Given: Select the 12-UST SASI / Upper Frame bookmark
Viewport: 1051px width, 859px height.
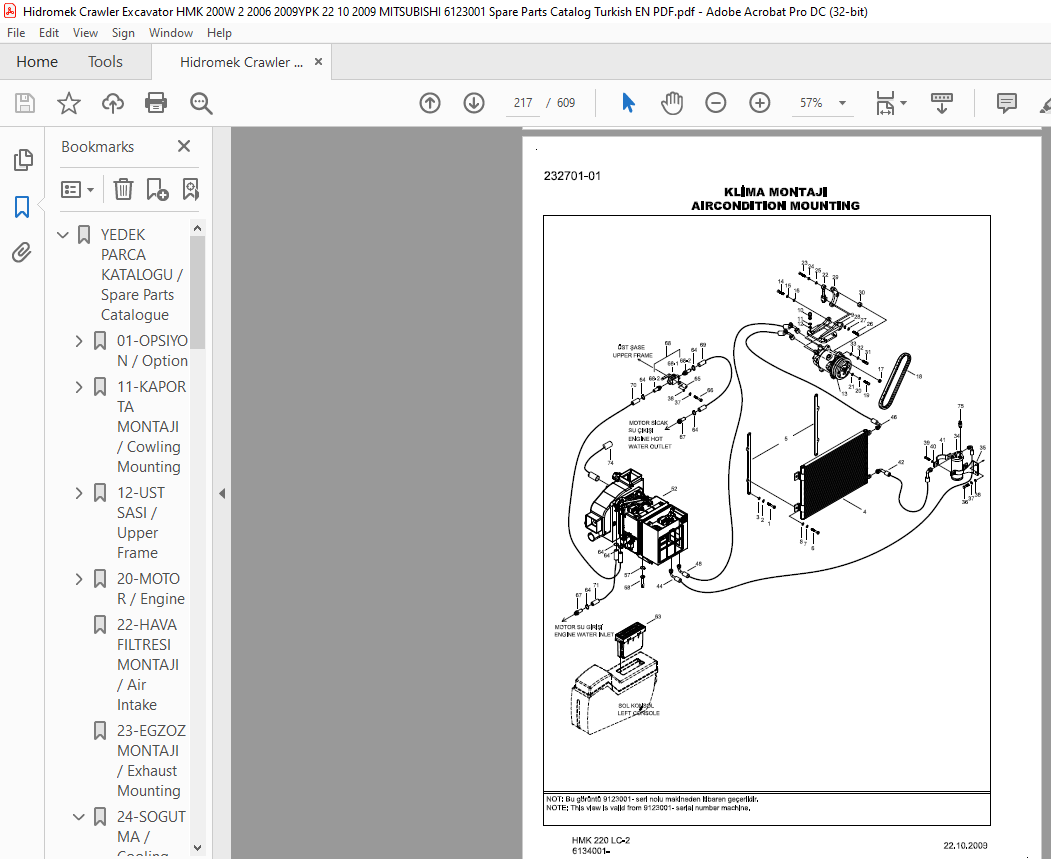Looking at the screenshot, I should coord(139,523).
